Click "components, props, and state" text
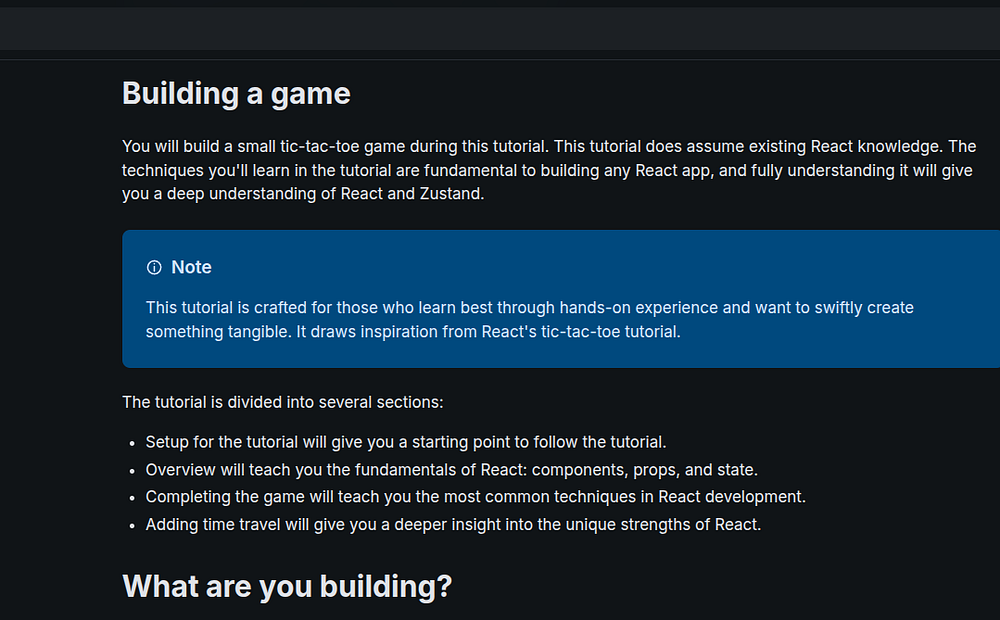1000x620 pixels. pyautogui.click(x=653, y=469)
